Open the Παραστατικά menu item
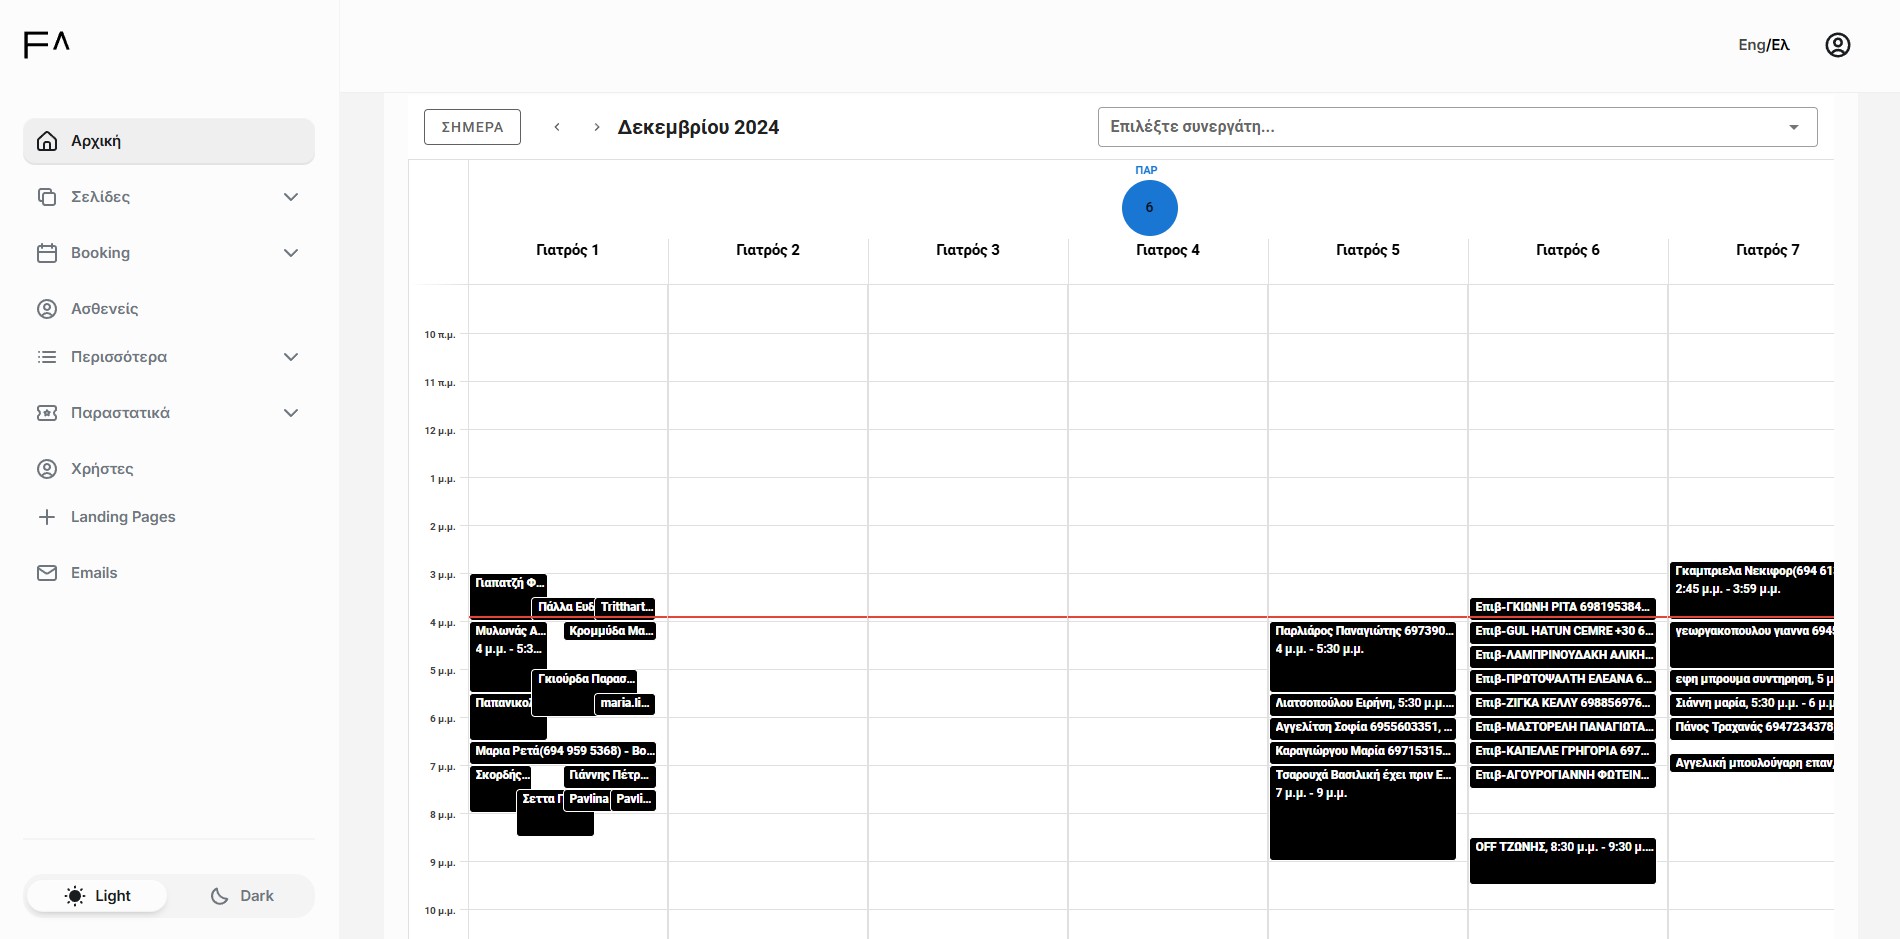This screenshot has width=1900, height=939. coord(120,413)
